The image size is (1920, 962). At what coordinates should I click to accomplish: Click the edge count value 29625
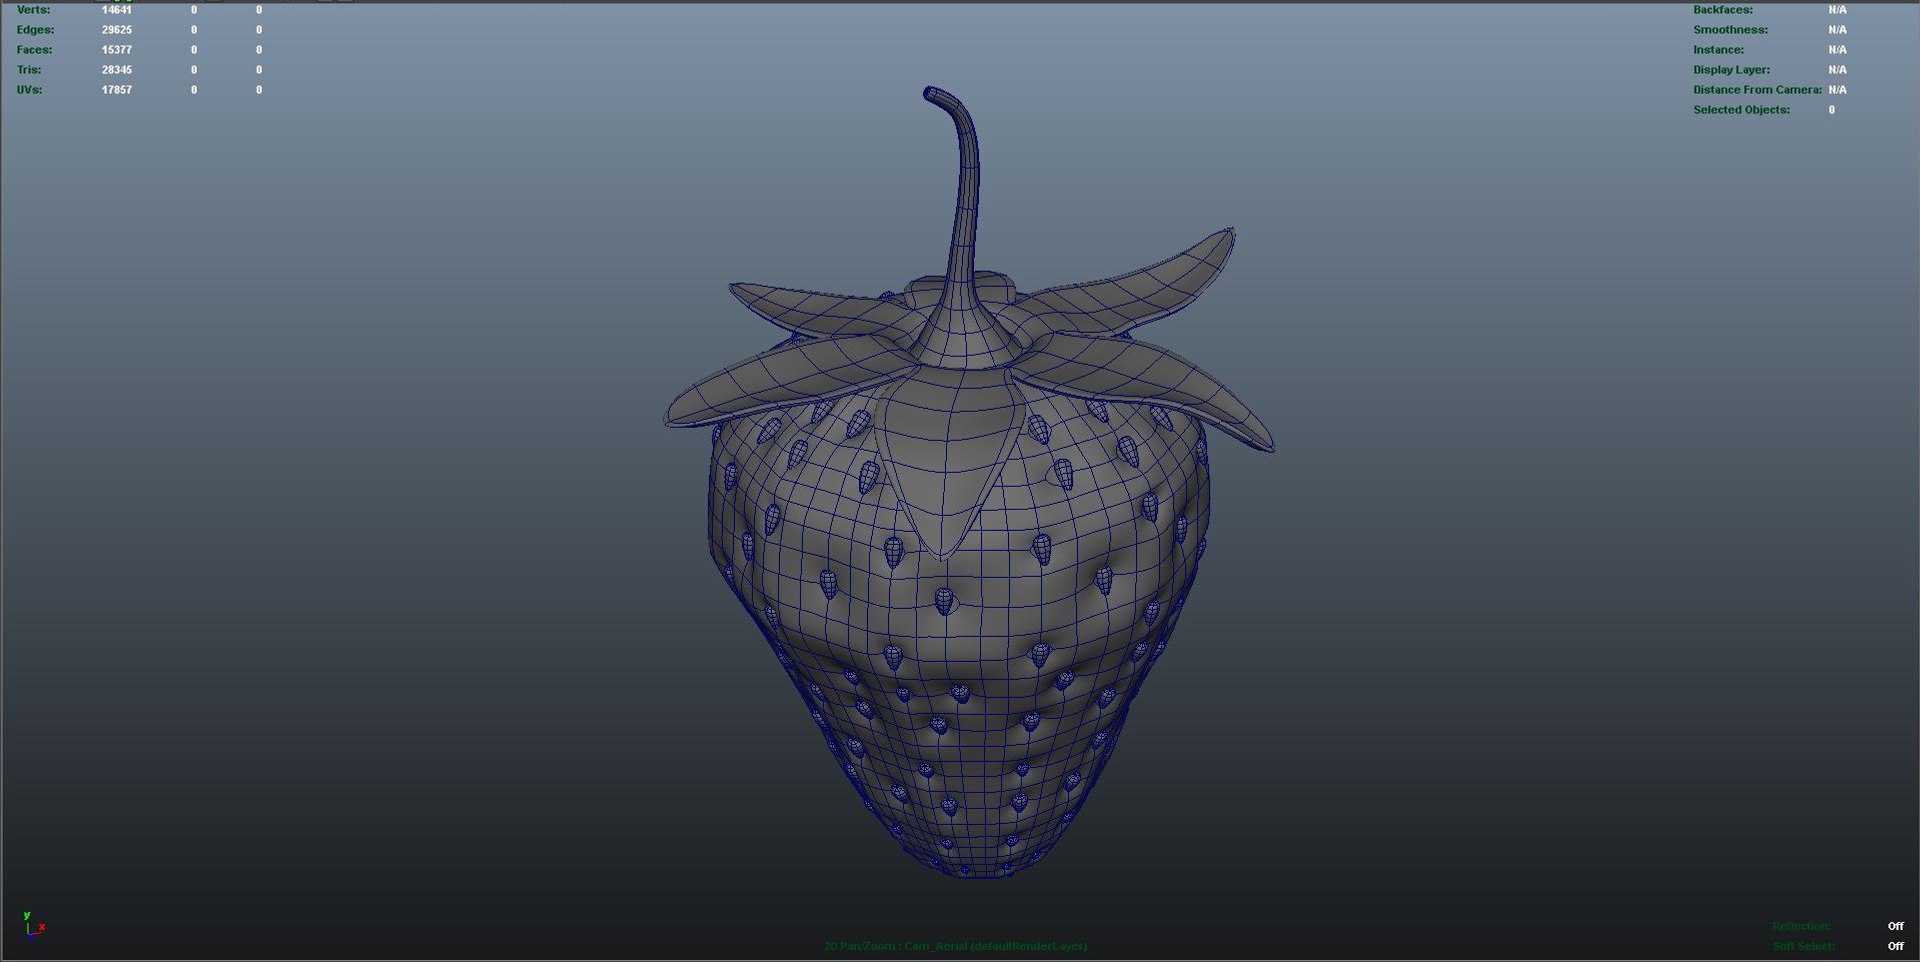click(117, 30)
